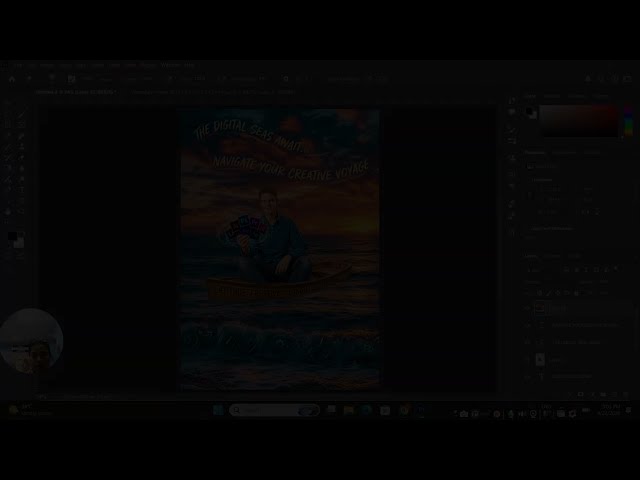This screenshot has height=480, width=640.
Task: Open the Windows Start menu
Action: pos(218,410)
